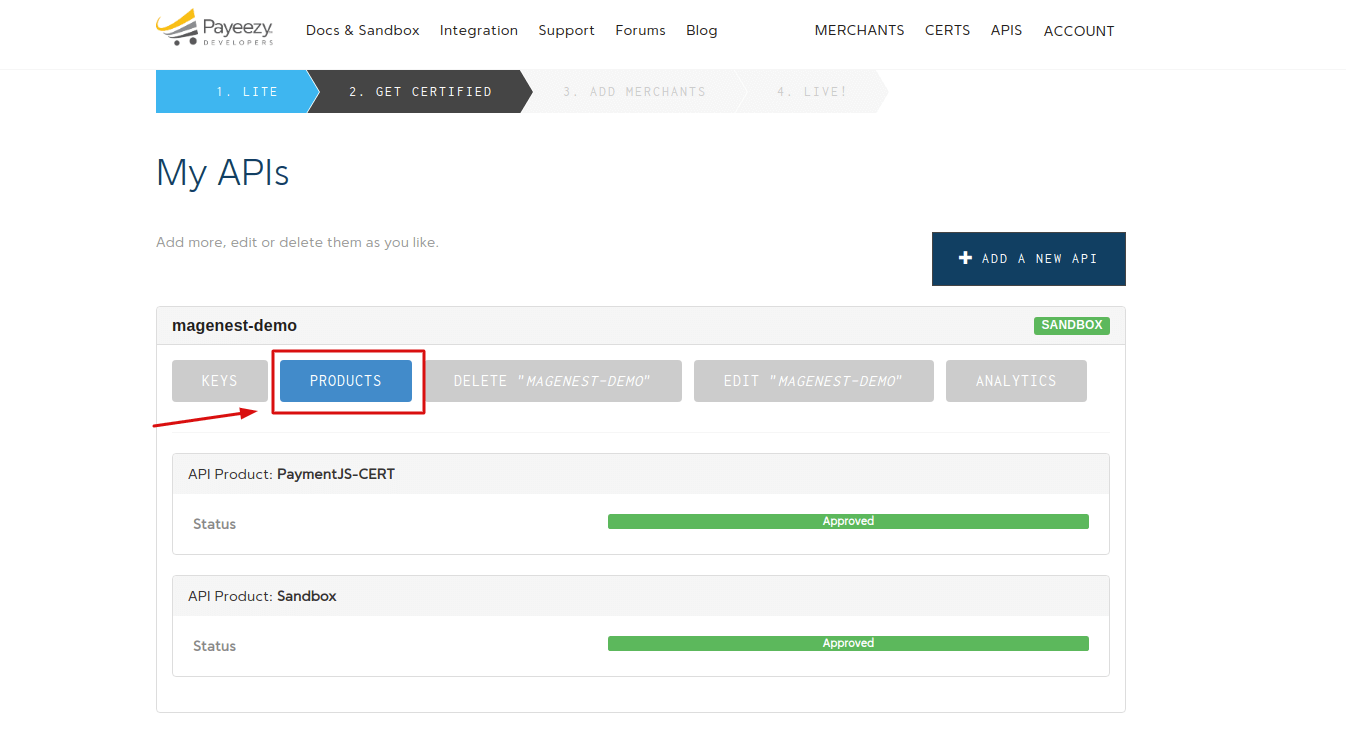The image size is (1346, 746).
Task: Click the magenest-demo API title
Action: 234,326
